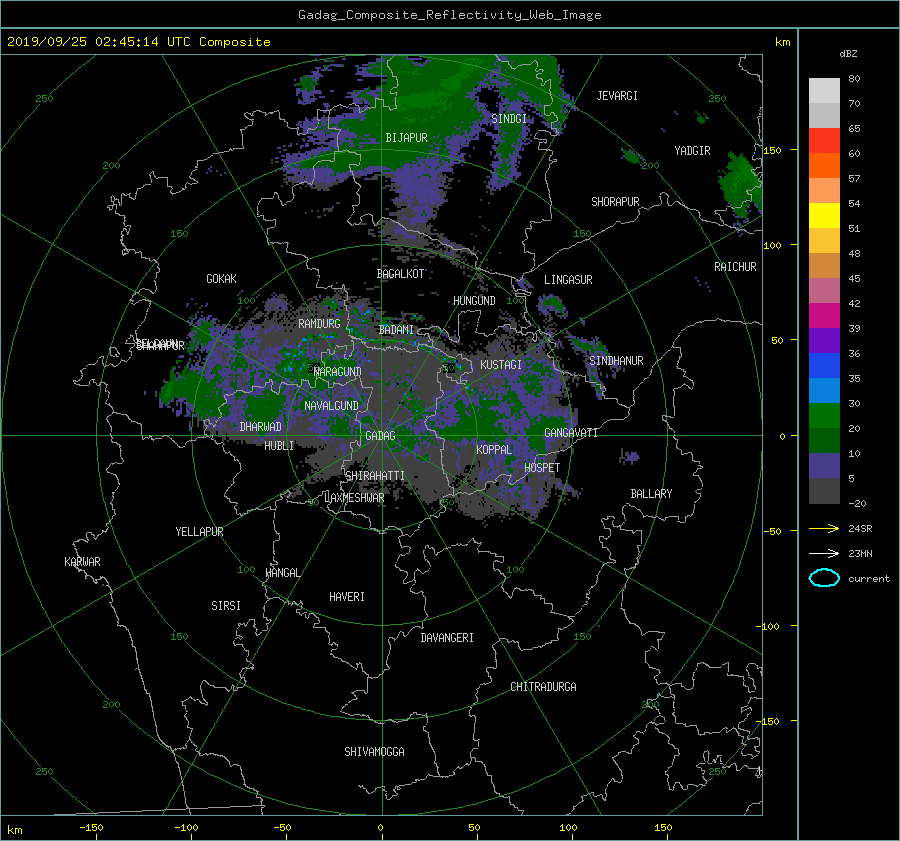Image resolution: width=900 pixels, height=841 pixels.
Task: Click the light gray 80 dBZ swatch
Action: click(824, 90)
